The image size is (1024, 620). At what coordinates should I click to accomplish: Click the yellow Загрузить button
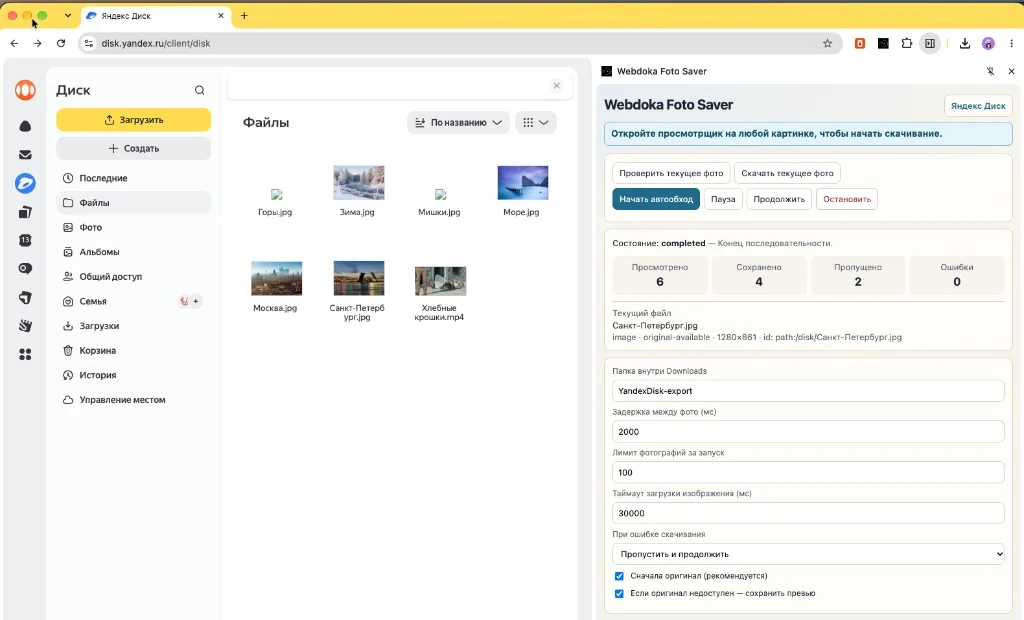click(133, 120)
